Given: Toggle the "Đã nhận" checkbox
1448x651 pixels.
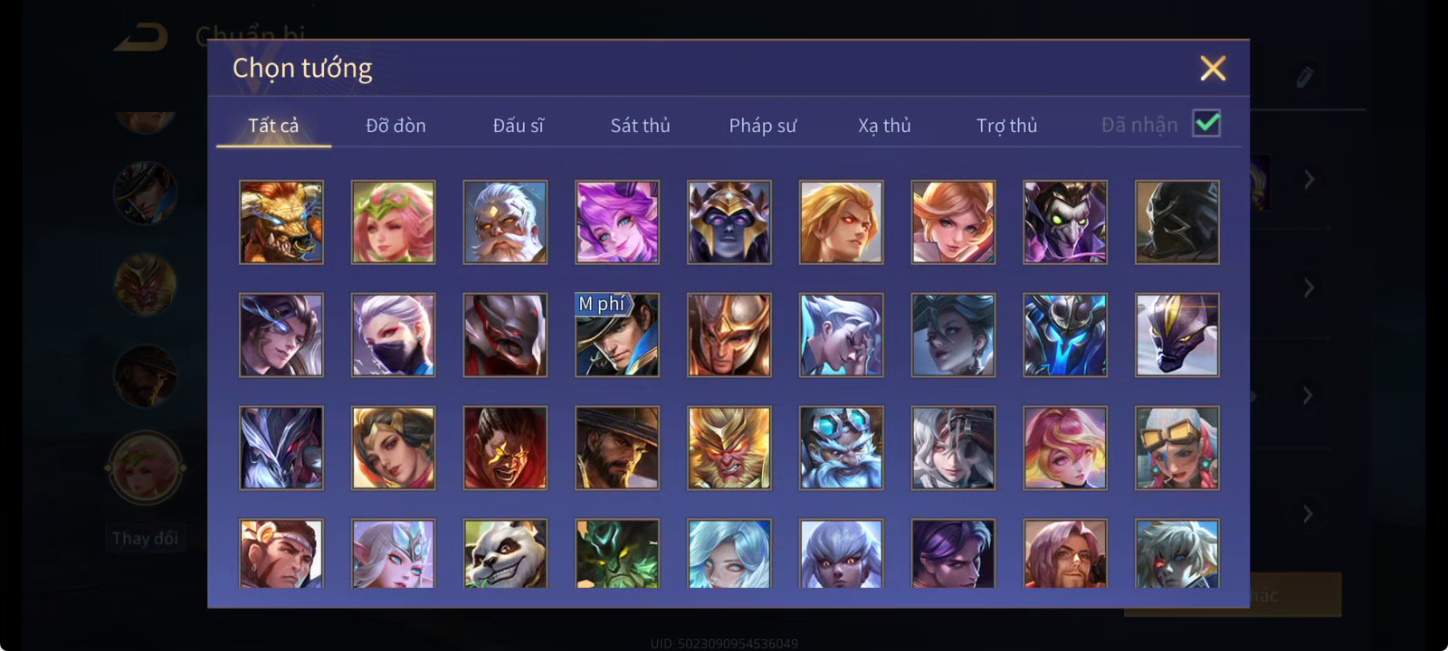Looking at the screenshot, I should point(1207,124).
